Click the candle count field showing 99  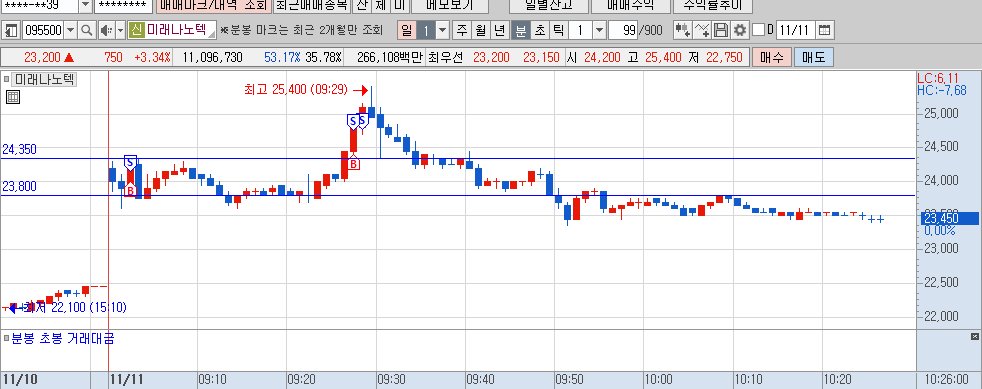pos(623,30)
